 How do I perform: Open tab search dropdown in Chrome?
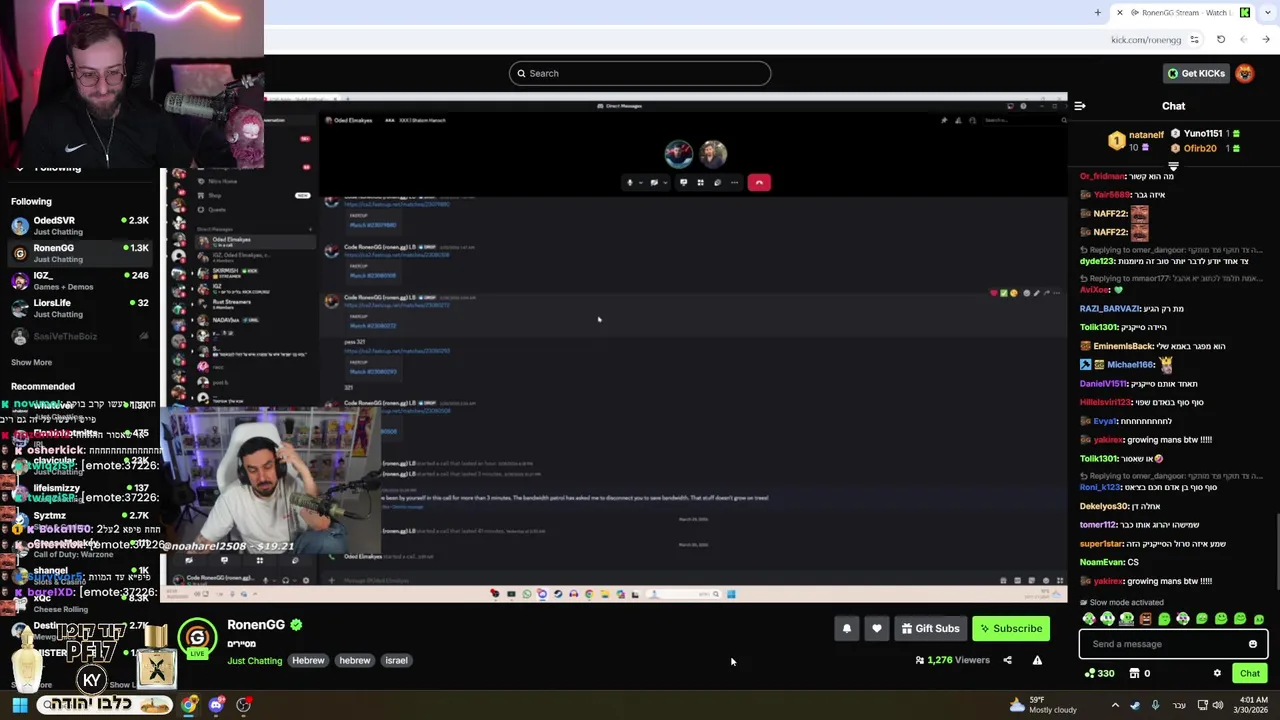(x=1267, y=13)
